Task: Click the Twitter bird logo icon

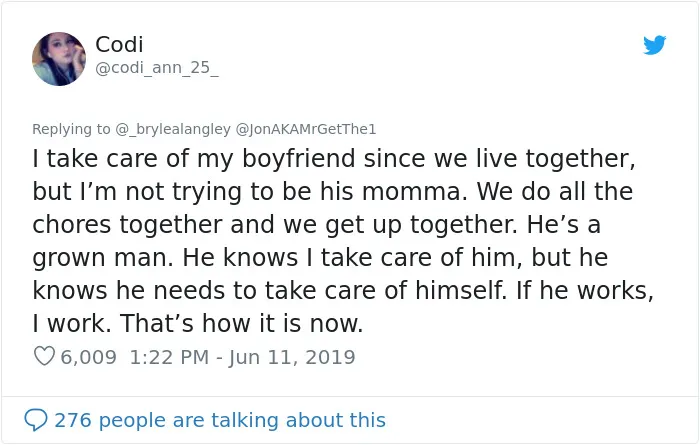Action: tap(654, 45)
